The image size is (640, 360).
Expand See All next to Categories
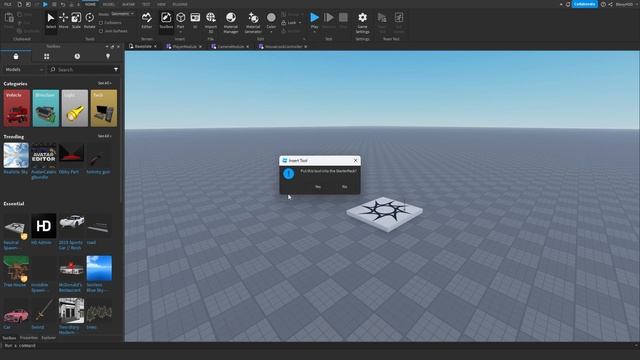pos(104,83)
